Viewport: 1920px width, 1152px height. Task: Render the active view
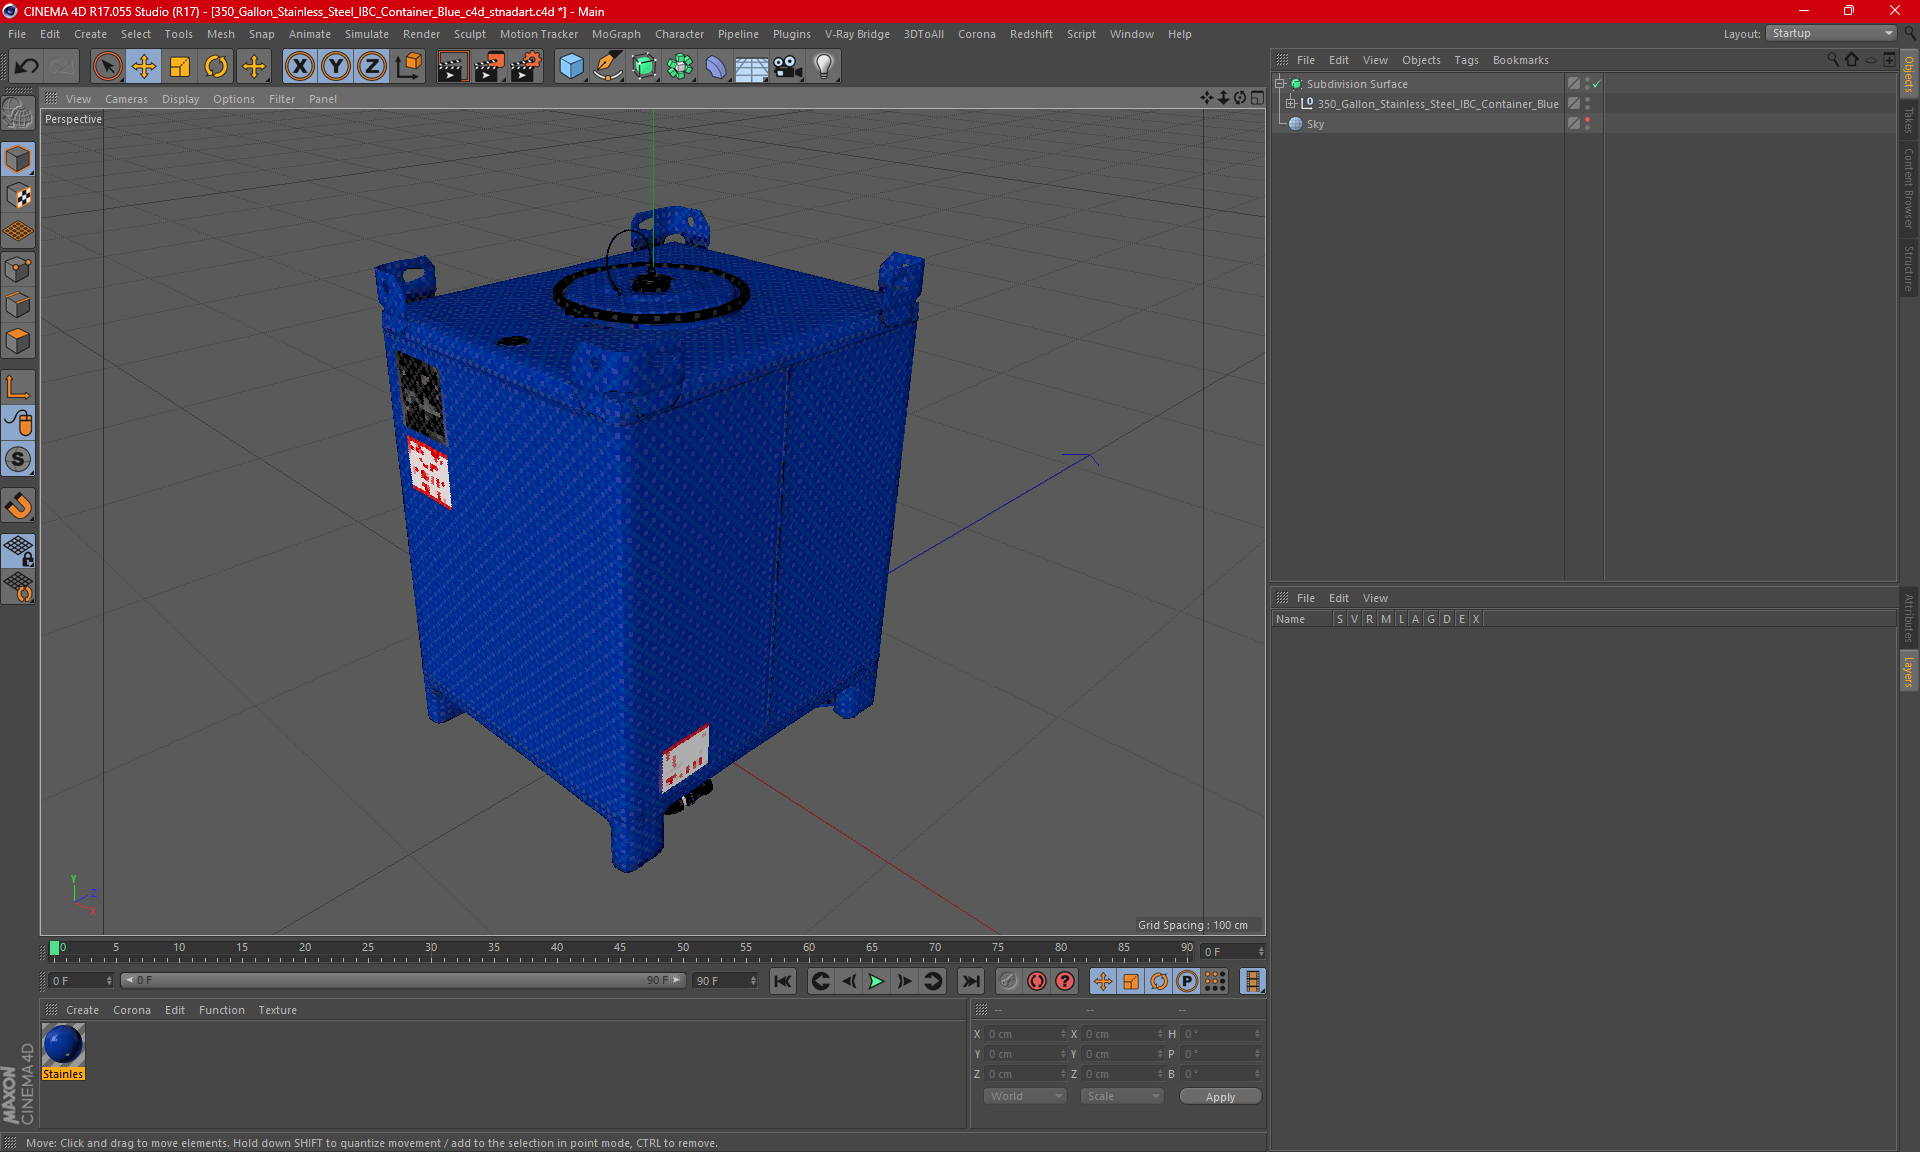point(452,66)
